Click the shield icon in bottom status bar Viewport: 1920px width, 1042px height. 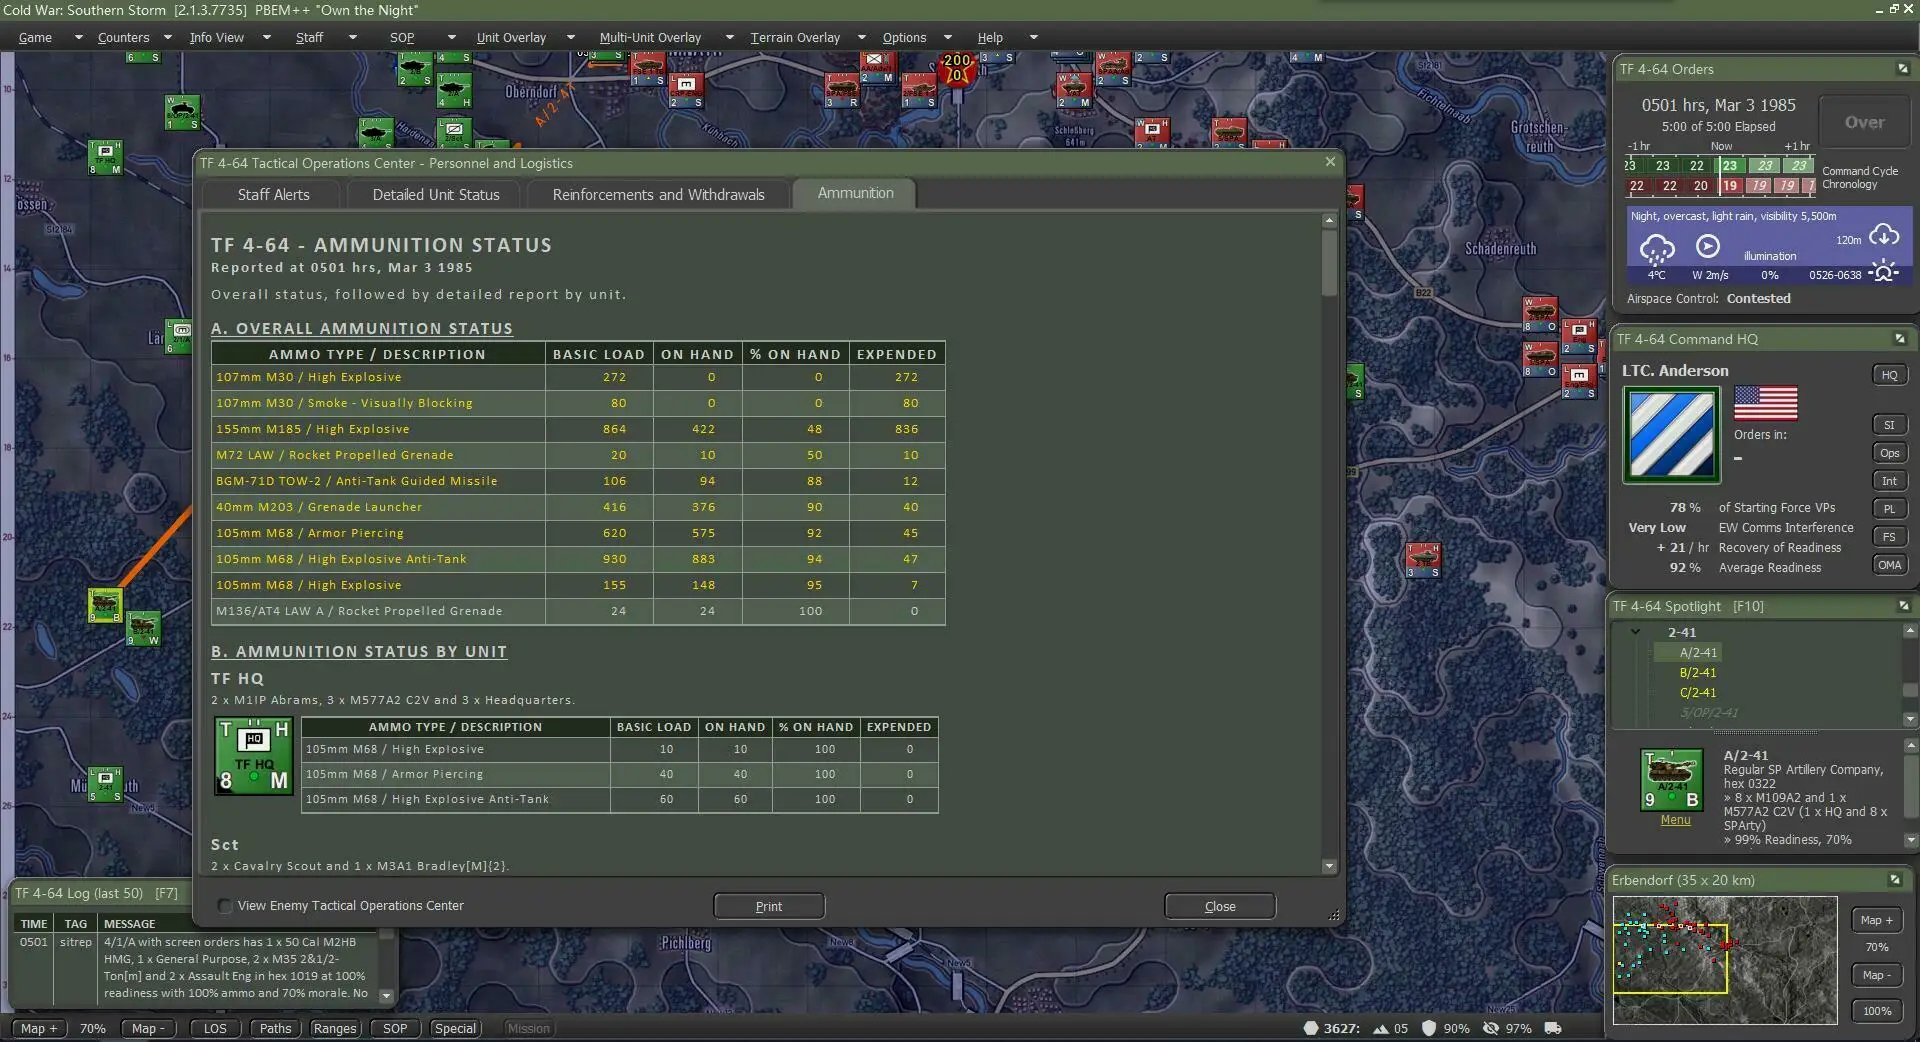(1429, 1028)
